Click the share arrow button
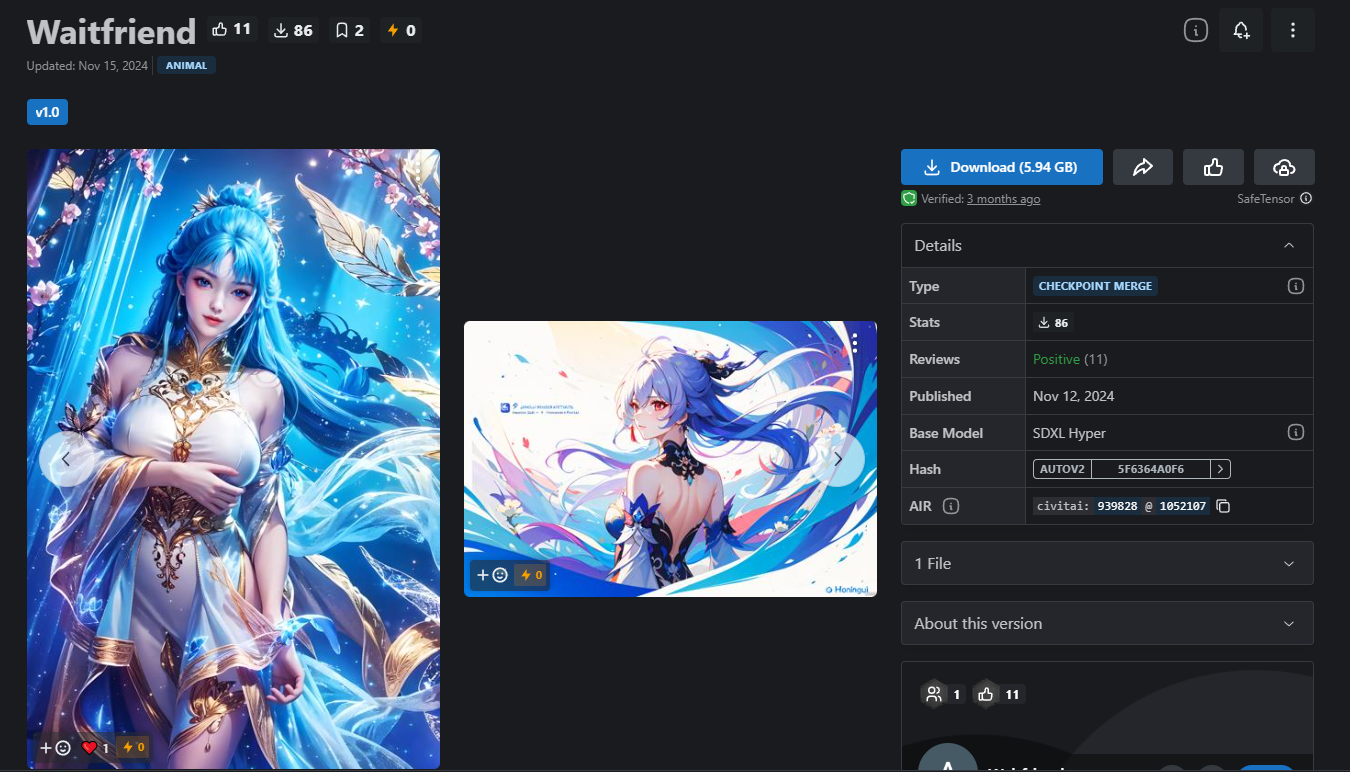 pyautogui.click(x=1143, y=167)
